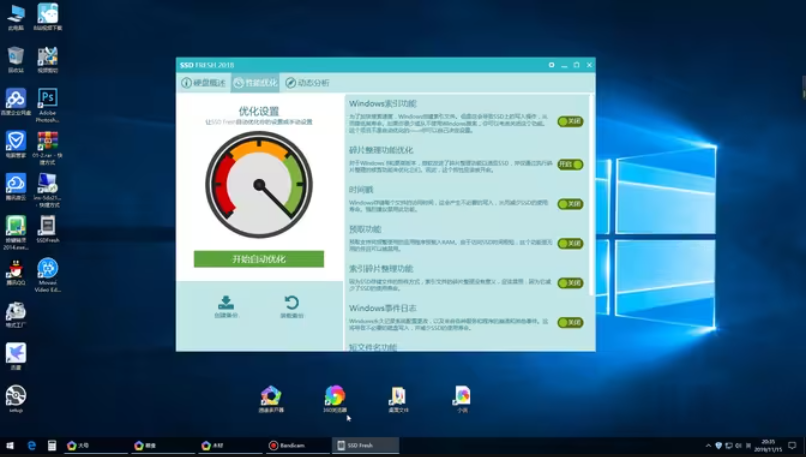The image size is (806, 457).
Task: Open the blue bird Xunlei desktop icon
Action: (15, 356)
